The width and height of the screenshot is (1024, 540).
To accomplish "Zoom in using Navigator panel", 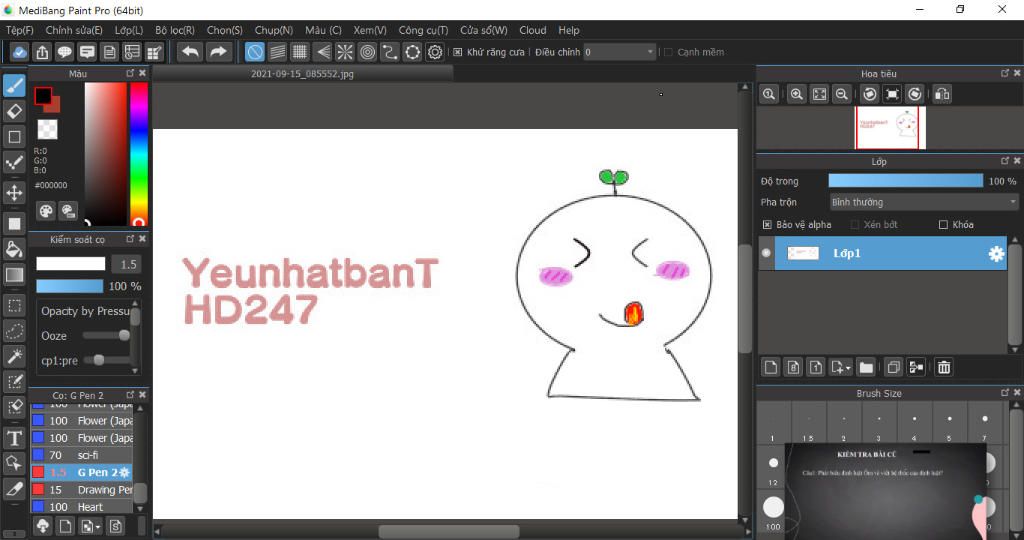I will [x=796, y=94].
